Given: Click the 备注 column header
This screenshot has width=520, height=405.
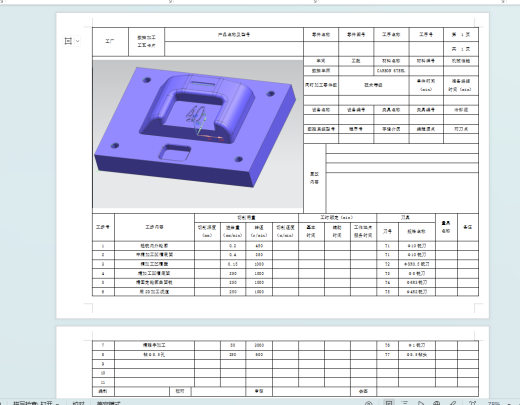Looking at the screenshot, I should pos(468,227).
